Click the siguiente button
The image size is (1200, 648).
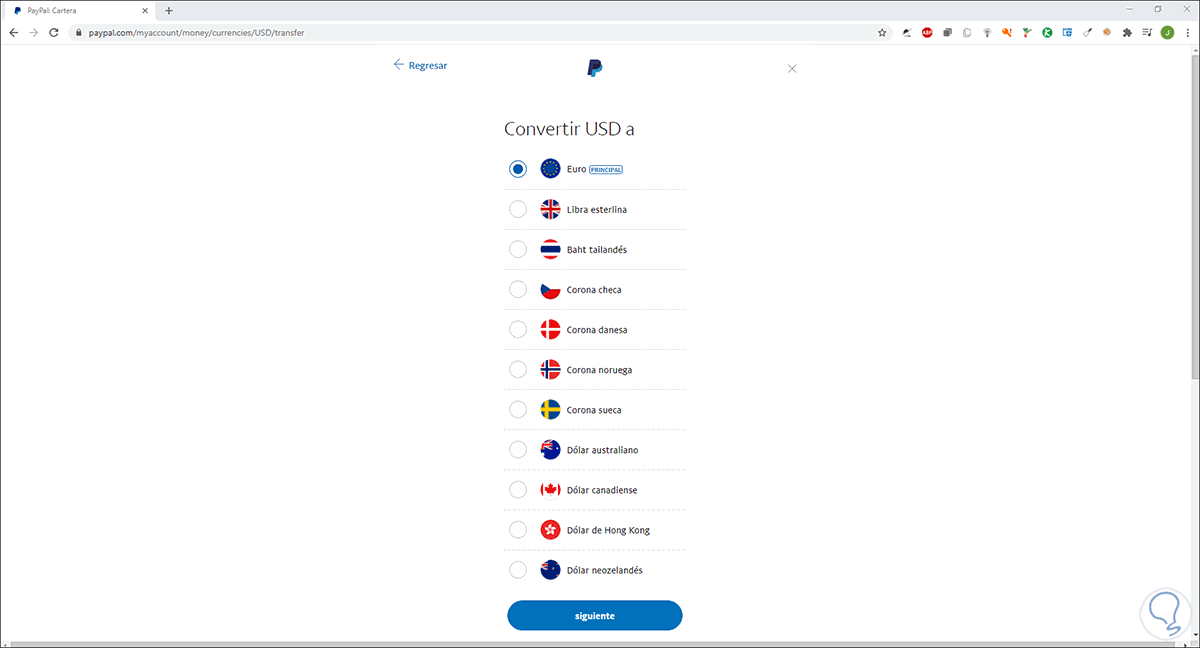(595, 615)
